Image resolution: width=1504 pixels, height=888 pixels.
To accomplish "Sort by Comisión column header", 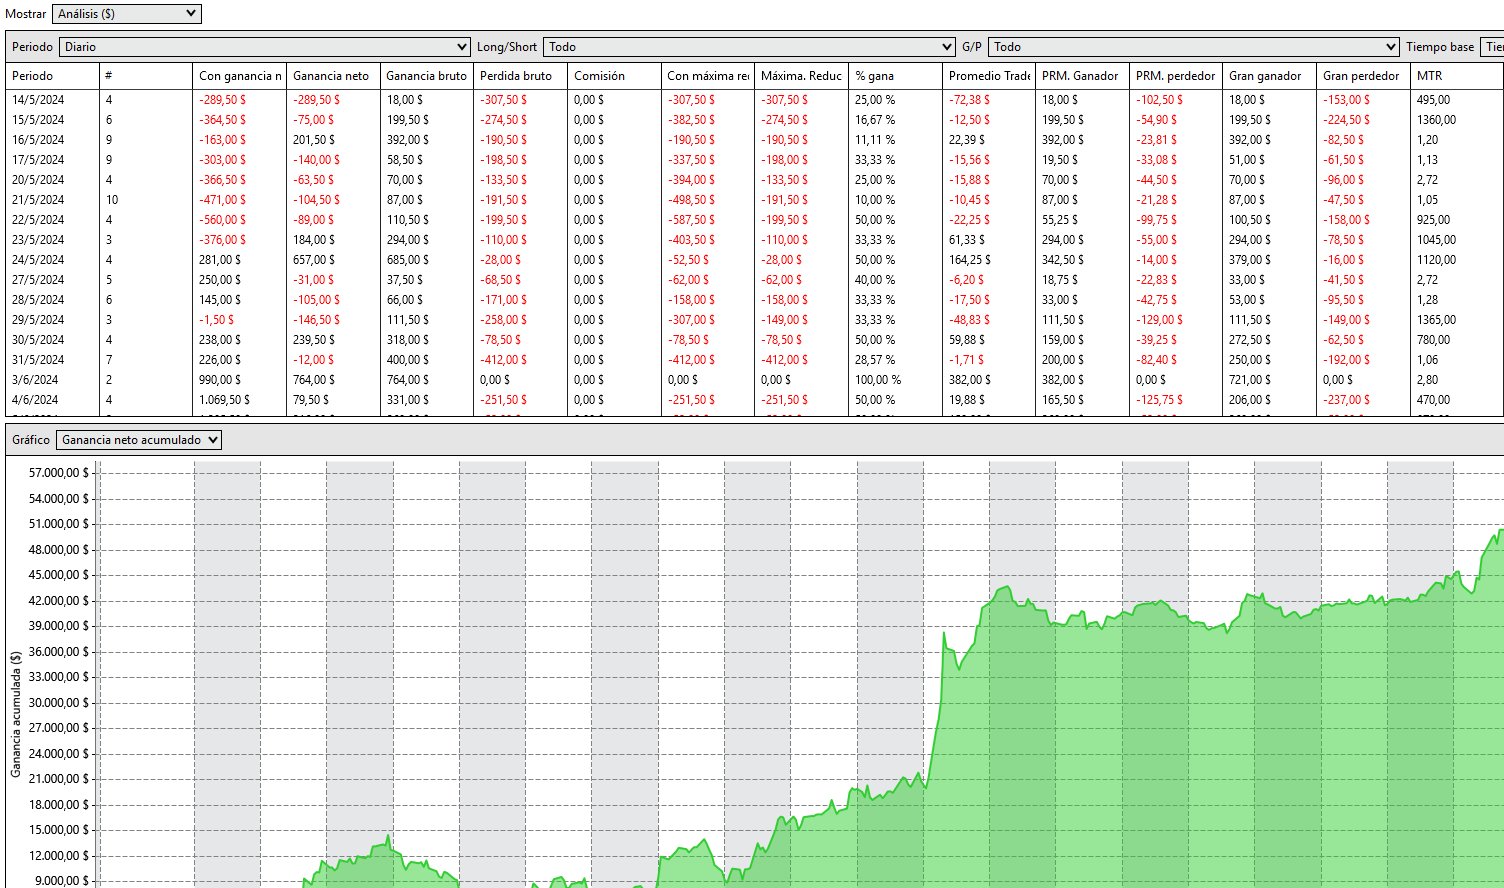I will pyautogui.click(x=614, y=76).
